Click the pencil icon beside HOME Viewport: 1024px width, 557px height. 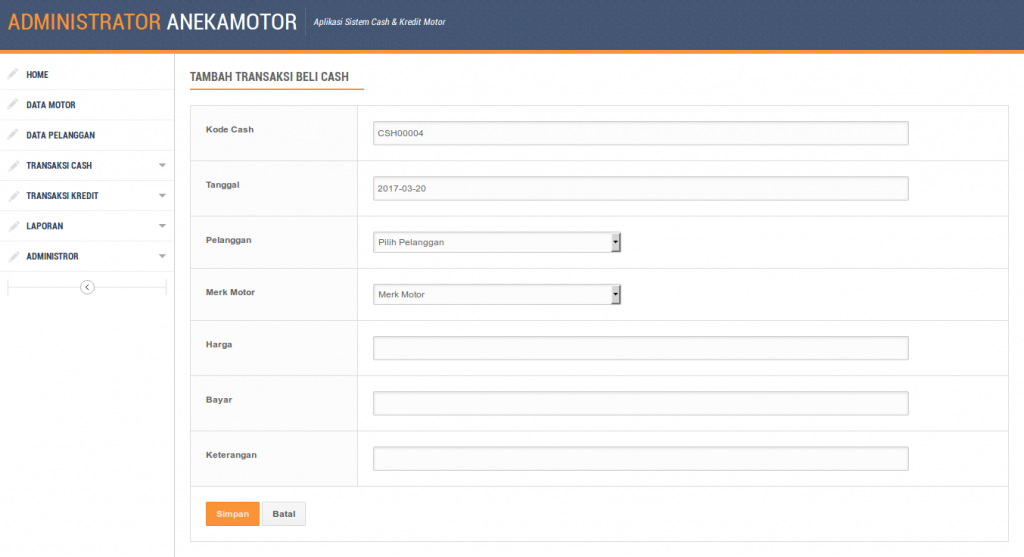coord(12,74)
